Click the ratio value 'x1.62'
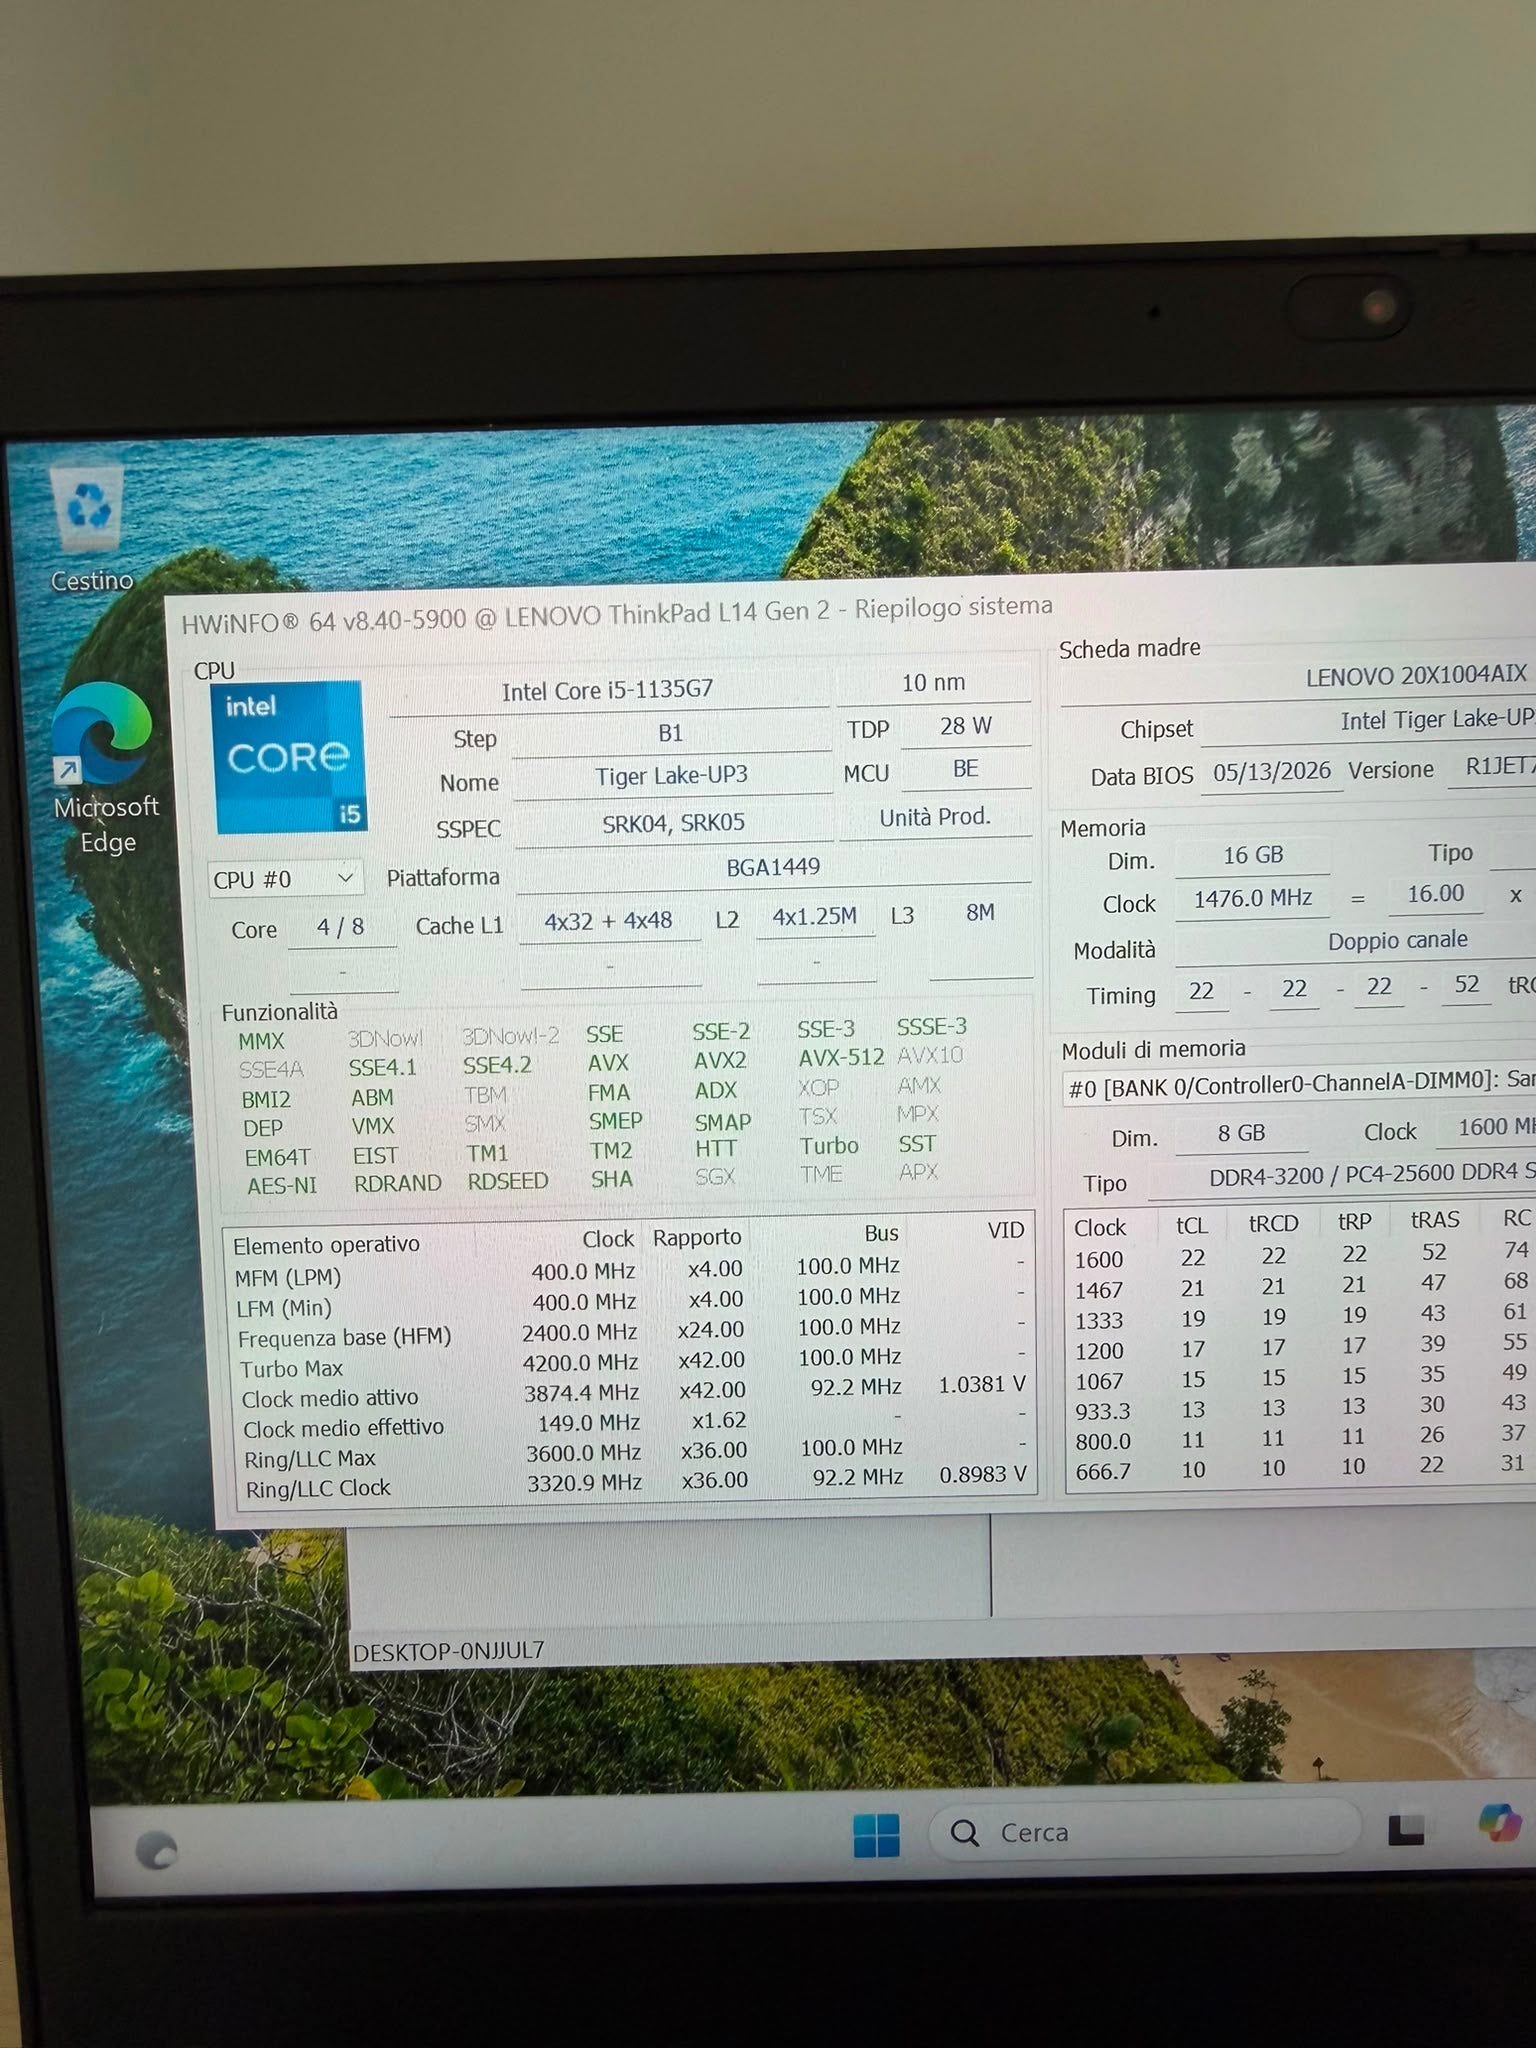This screenshot has width=1536, height=2048. tap(719, 1420)
